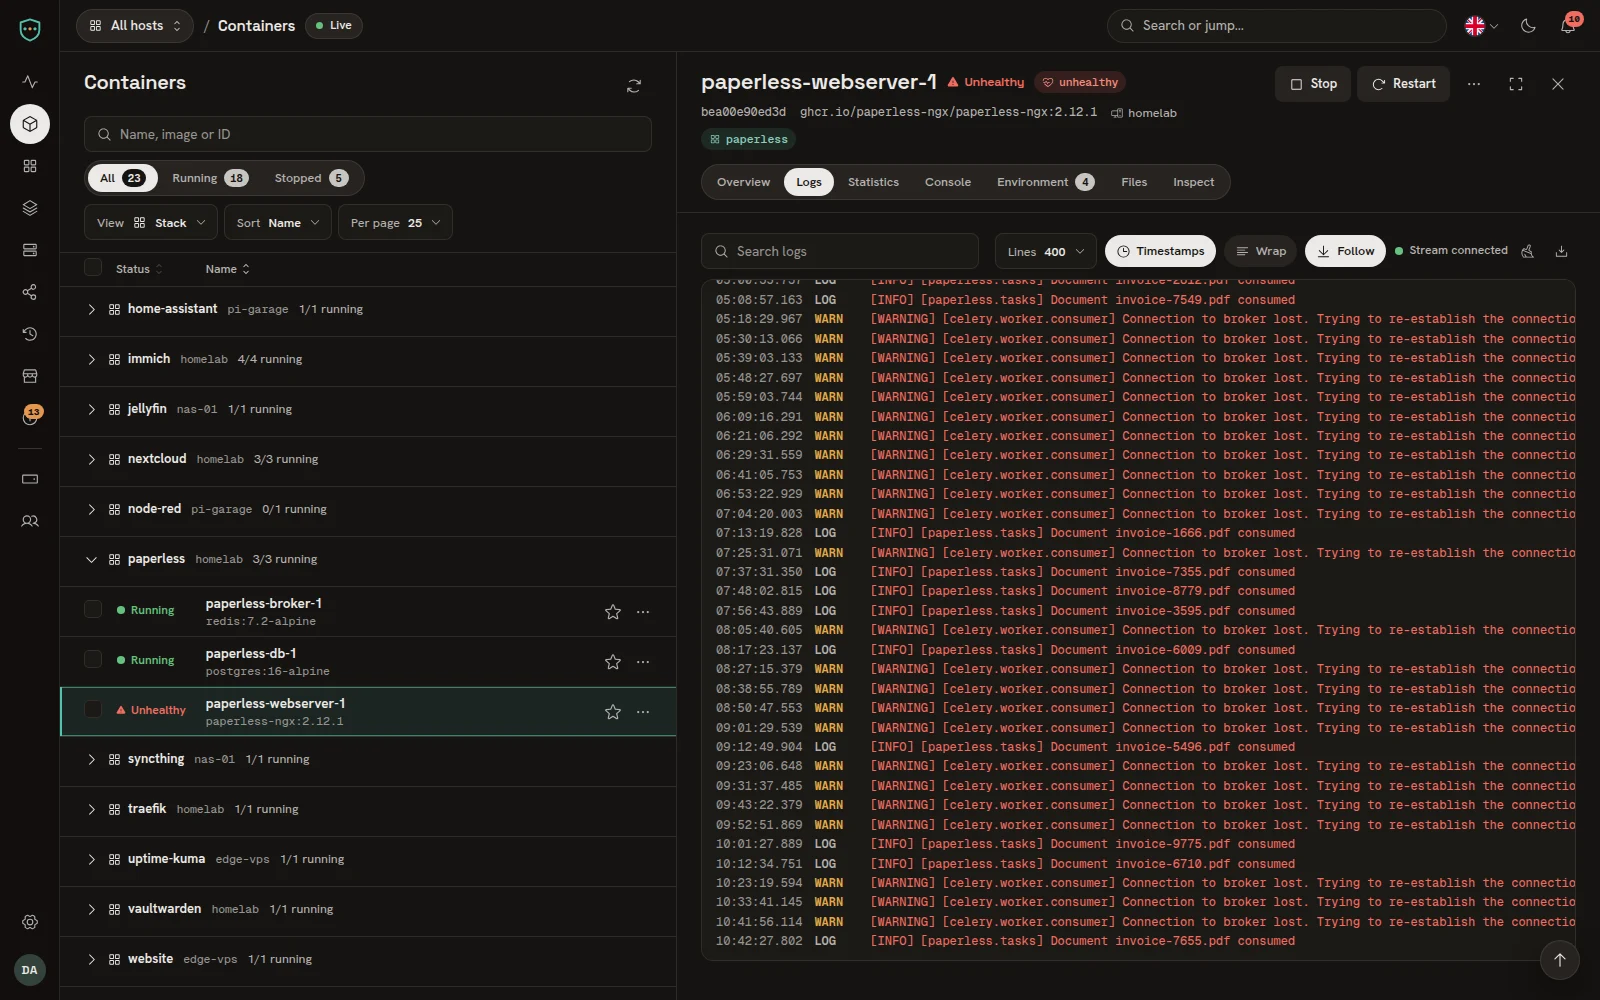Open the Lines 400 dropdown
The image size is (1600, 1000).
(x=1046, y=251)
